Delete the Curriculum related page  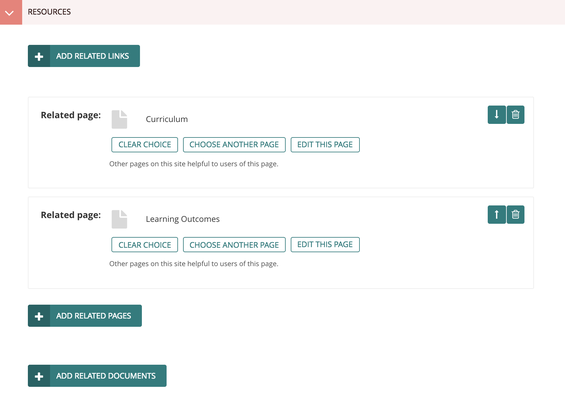click(x=516, y=115)
